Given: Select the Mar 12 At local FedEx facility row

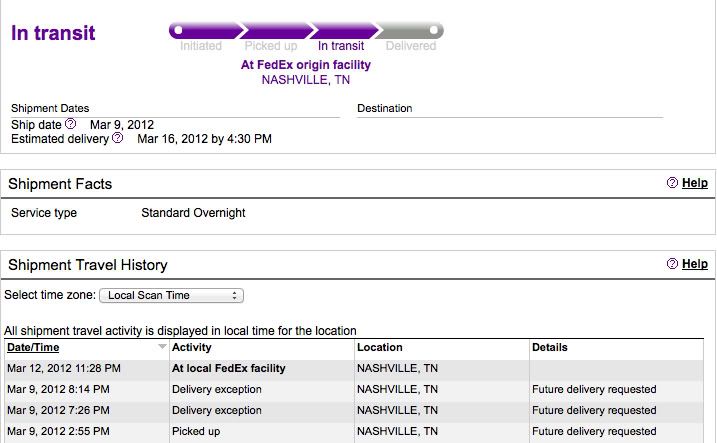Looking at the screenshot, I should click(354, 368).
